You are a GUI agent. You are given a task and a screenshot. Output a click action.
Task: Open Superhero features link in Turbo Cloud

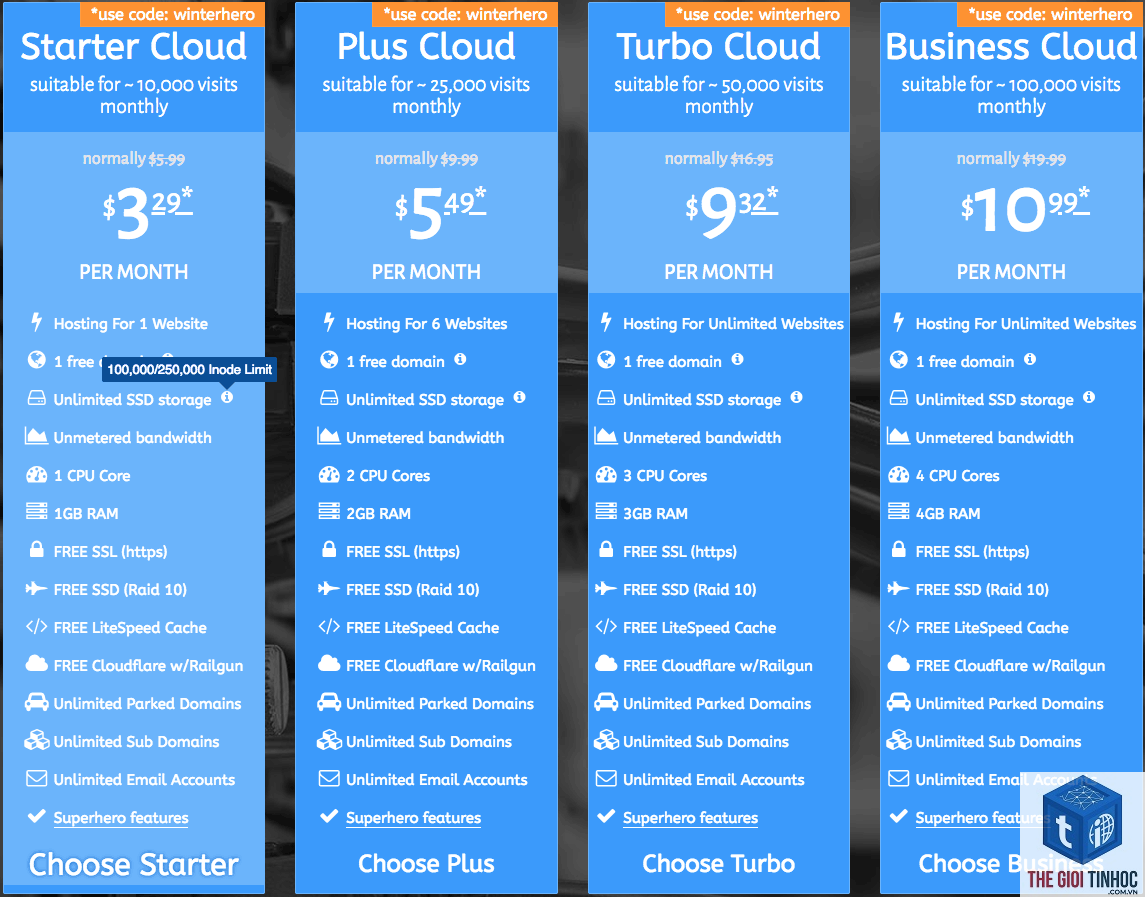click(x=691, y=818)
